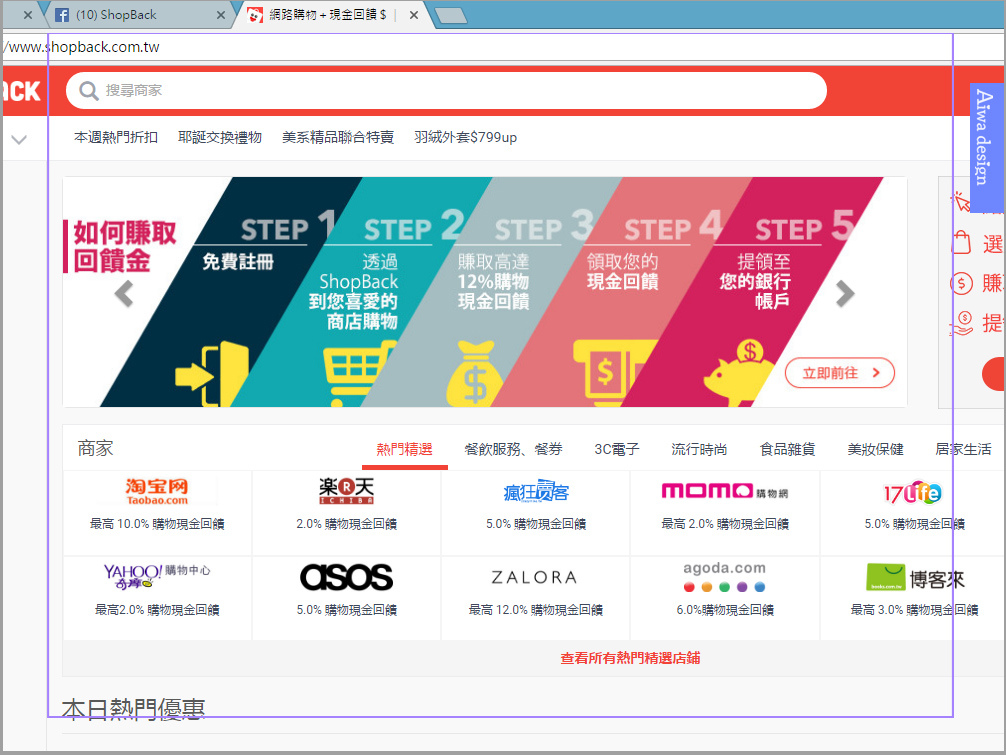Close the (10) ShopBack Facebook tab
1006x755 pixels.
[x=221, y=15]
